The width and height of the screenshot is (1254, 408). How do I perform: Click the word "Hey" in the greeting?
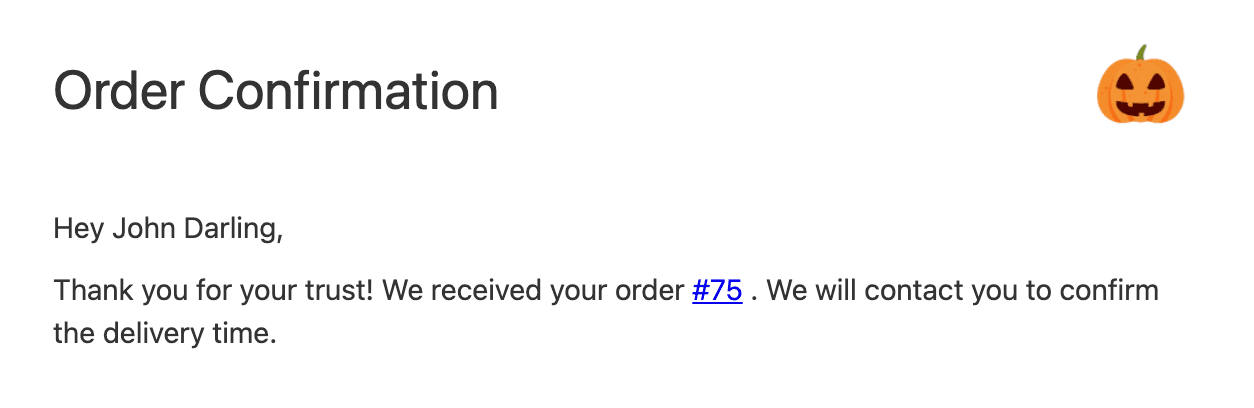pos(78,229)
